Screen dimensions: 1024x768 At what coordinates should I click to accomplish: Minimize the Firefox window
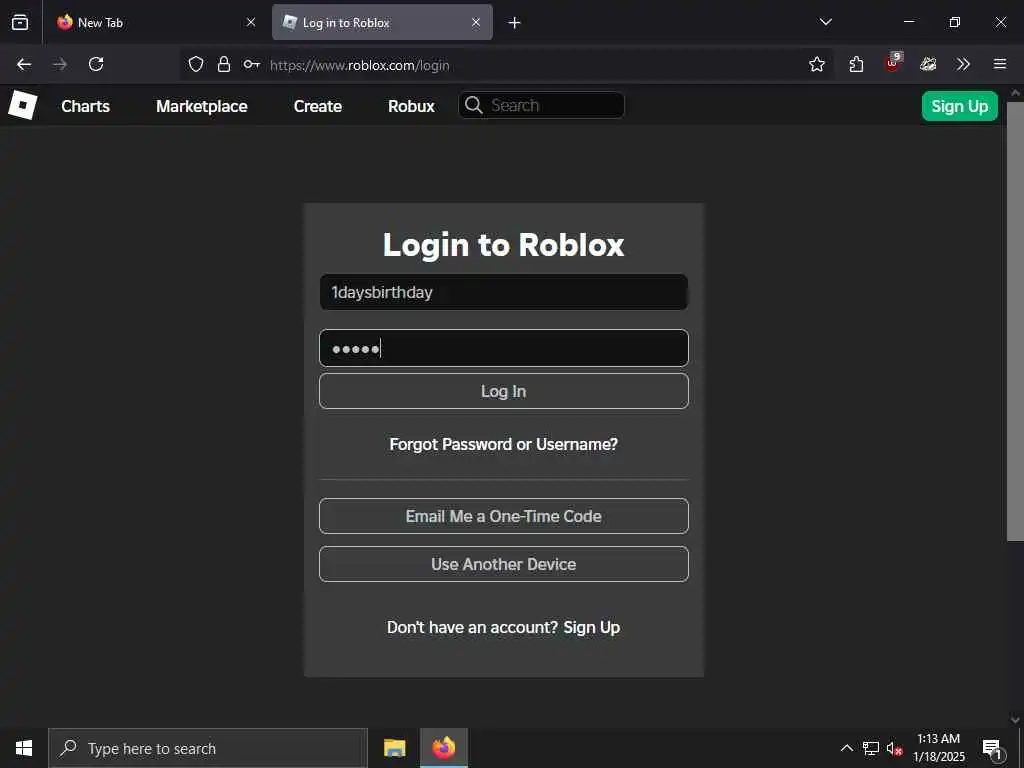(x=909, y=22)
